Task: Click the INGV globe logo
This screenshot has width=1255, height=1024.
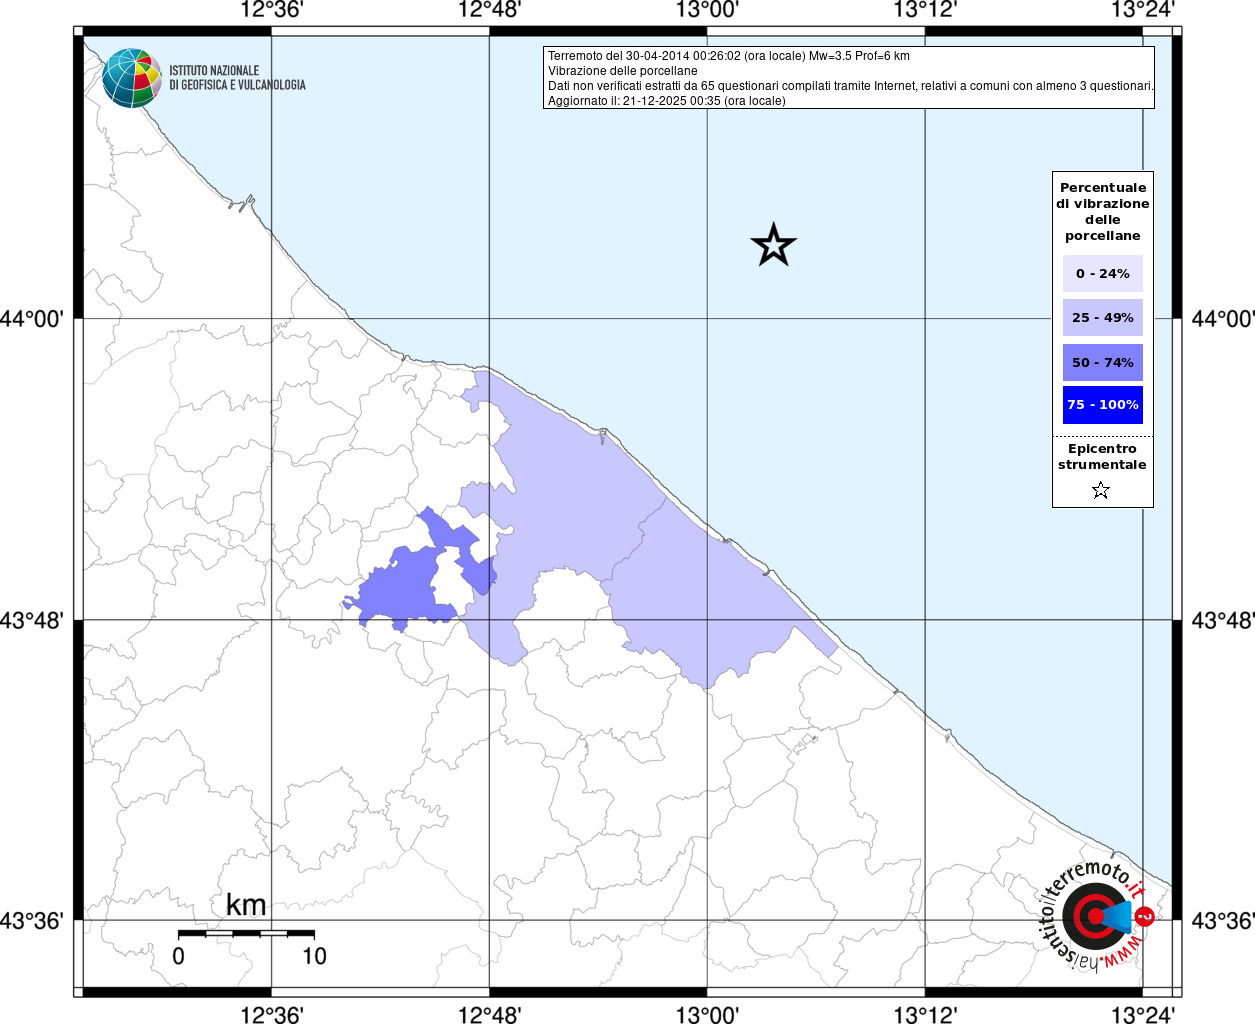Action: 131,78
